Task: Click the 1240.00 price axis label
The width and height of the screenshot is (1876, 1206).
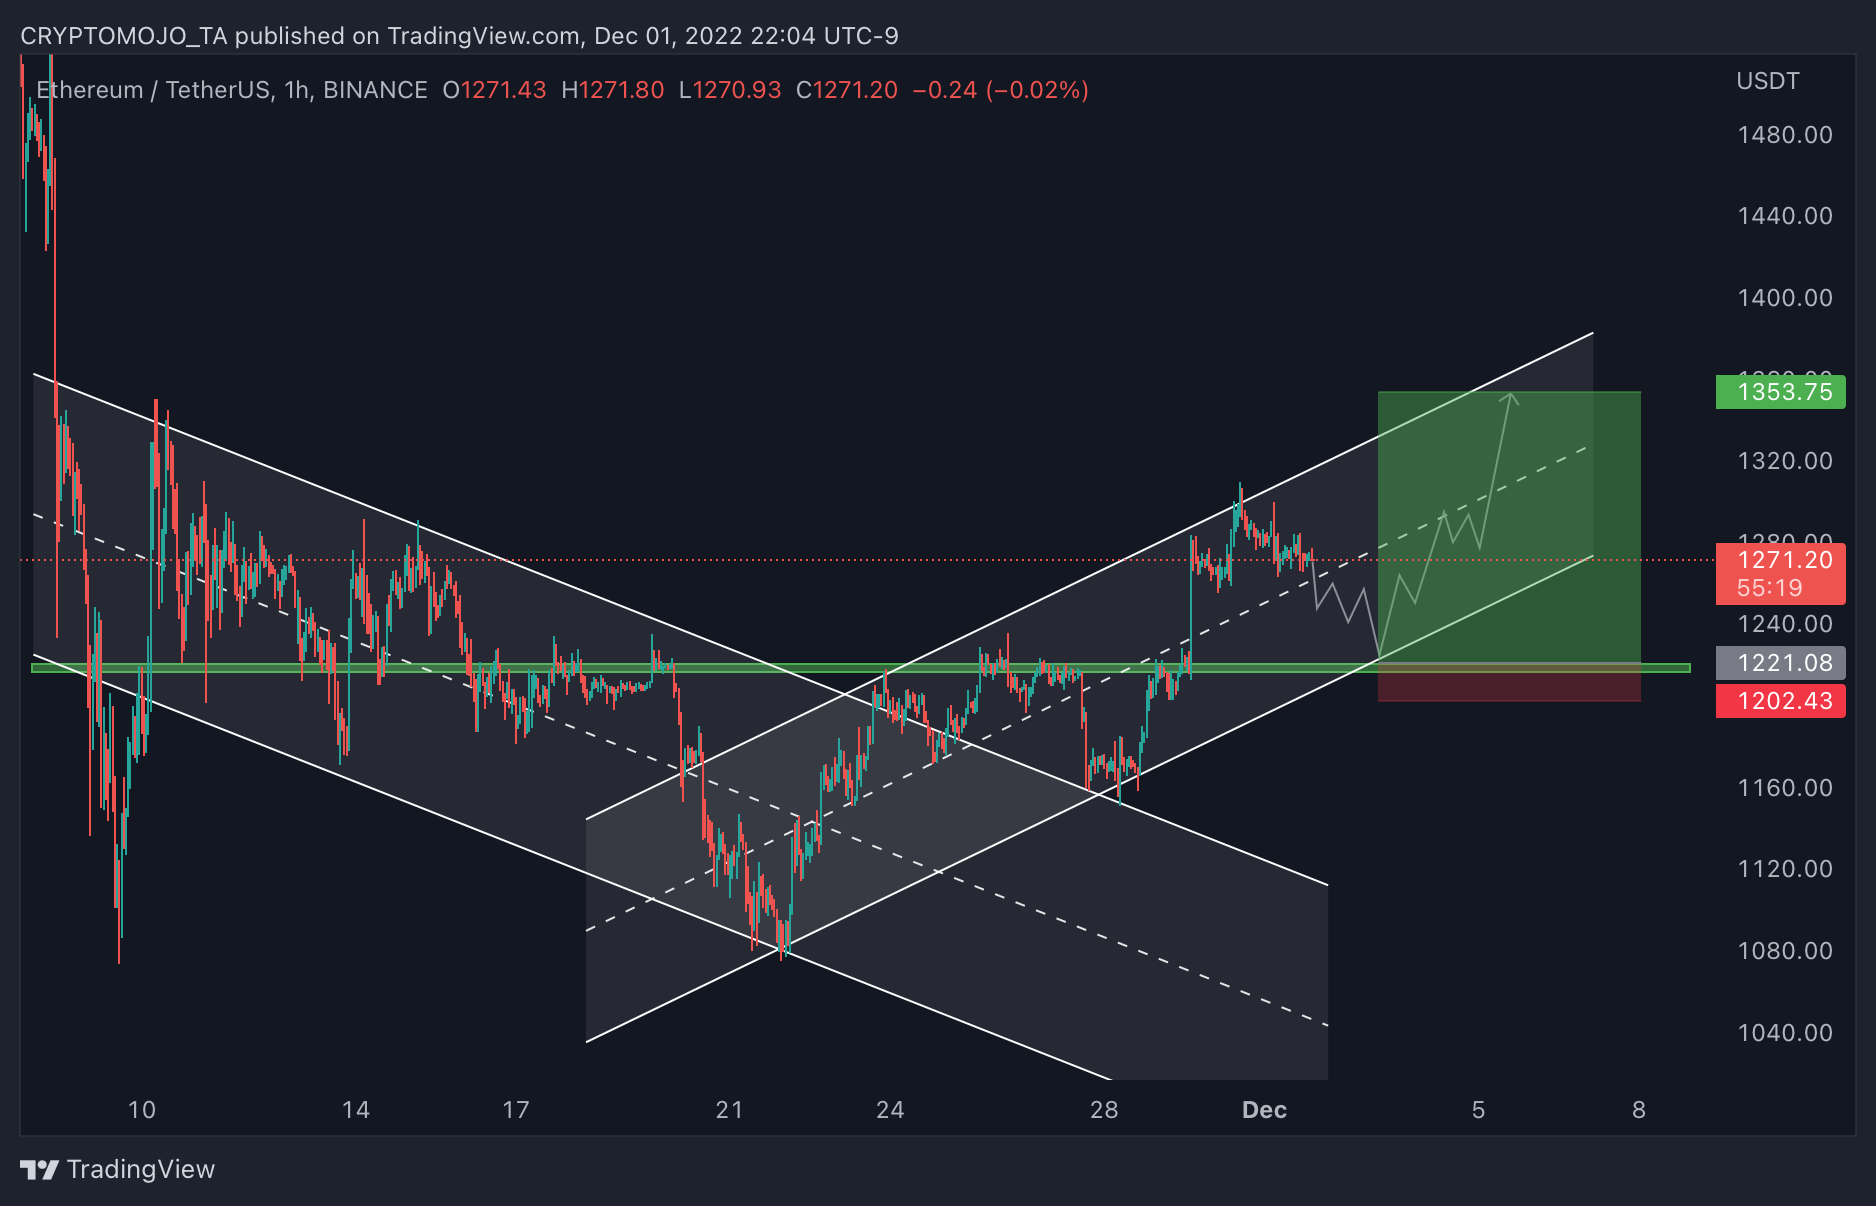Action: click(x=1785, y=624)
